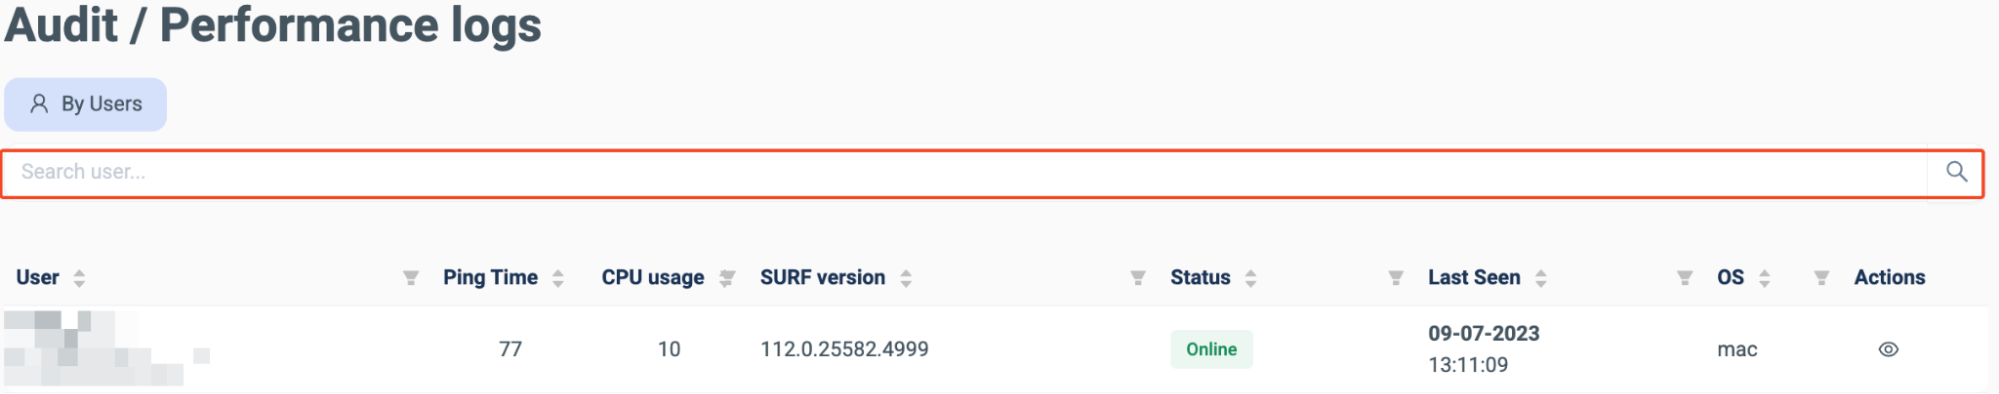The width and height of the screenshot is (1999, 394).
Task: Sort by OS column arrows
Action: (1764, 278)
